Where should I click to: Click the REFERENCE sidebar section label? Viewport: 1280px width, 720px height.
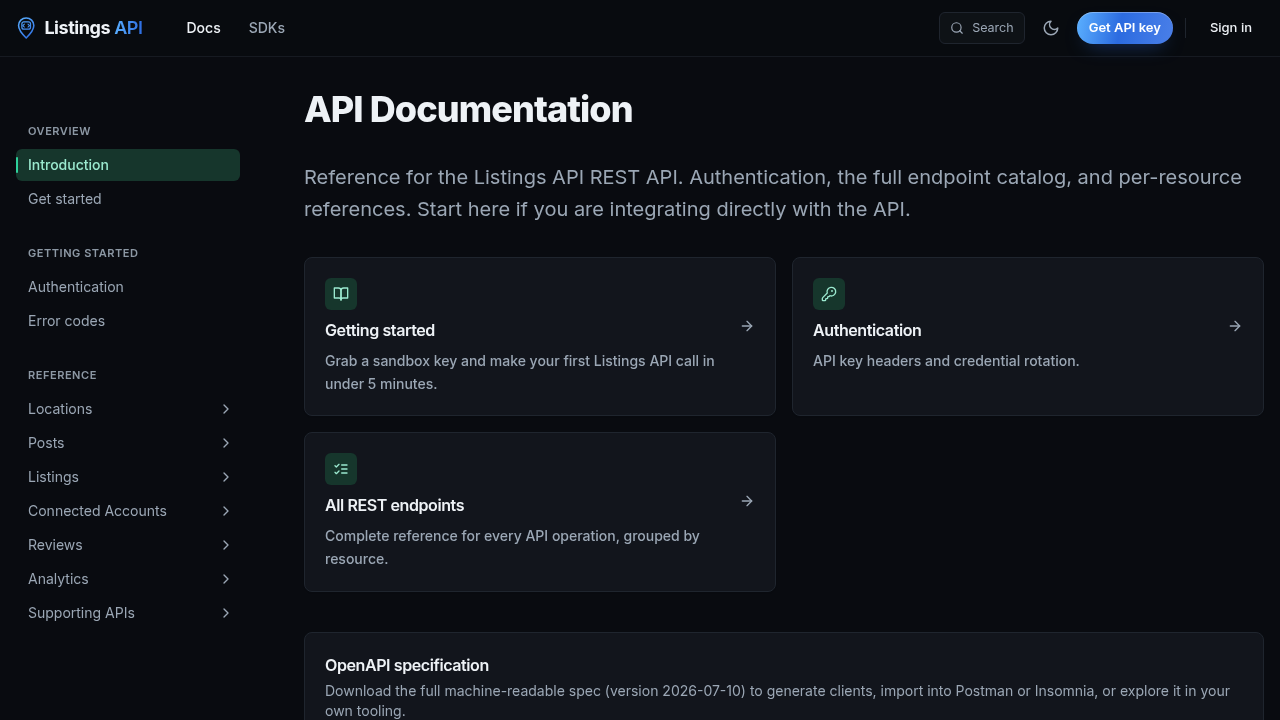pyautogui.click(x=62, y=375)
